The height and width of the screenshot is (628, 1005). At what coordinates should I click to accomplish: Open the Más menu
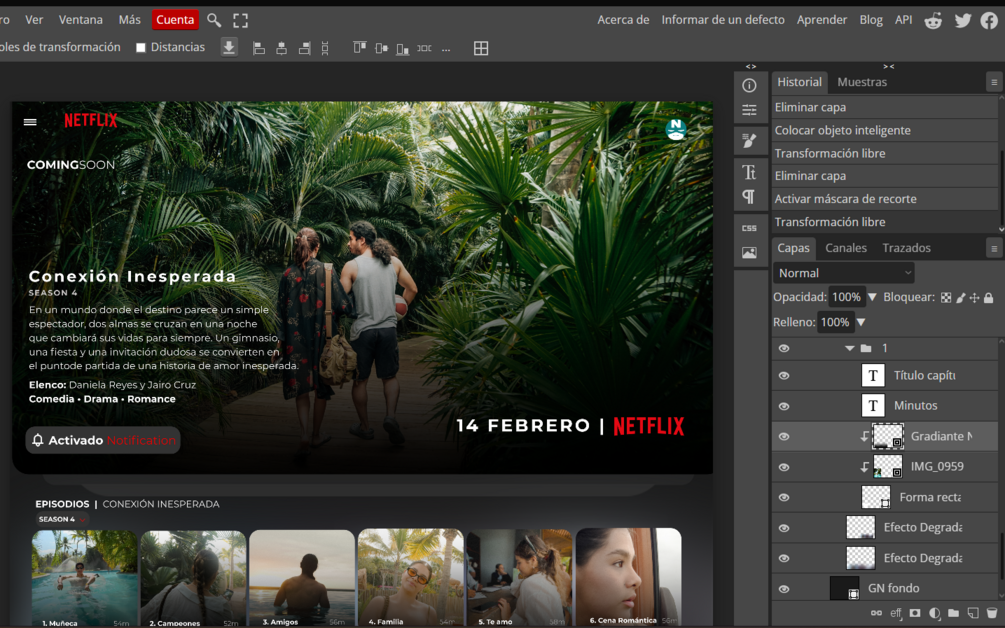pyautogui.click(x=129, y=20)
